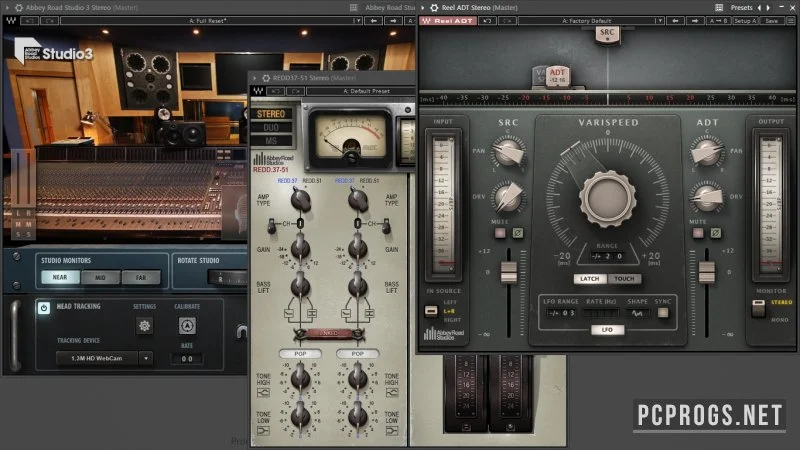Select NEAR studio monitors
This screenshot has height=450, width=800.
tap(60, 277)
